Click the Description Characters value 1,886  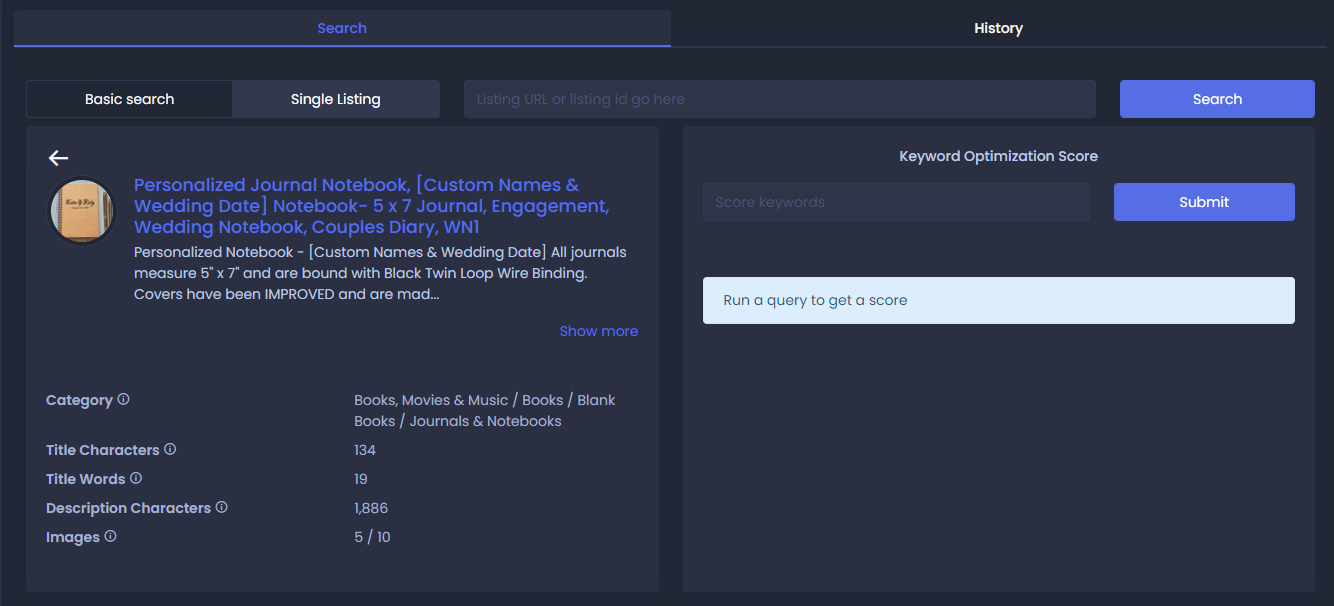click(x=371, y=508)
